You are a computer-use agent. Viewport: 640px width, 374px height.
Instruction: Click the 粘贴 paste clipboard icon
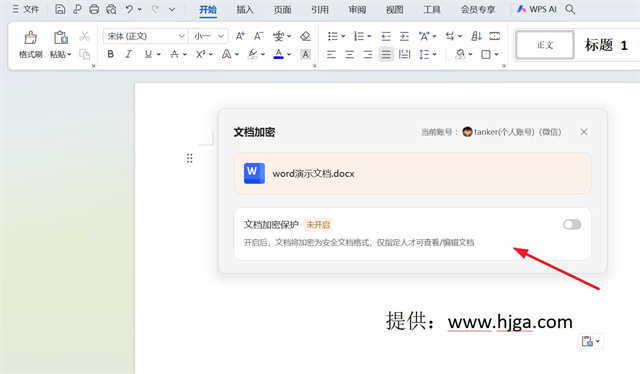(x=60, y=38)
